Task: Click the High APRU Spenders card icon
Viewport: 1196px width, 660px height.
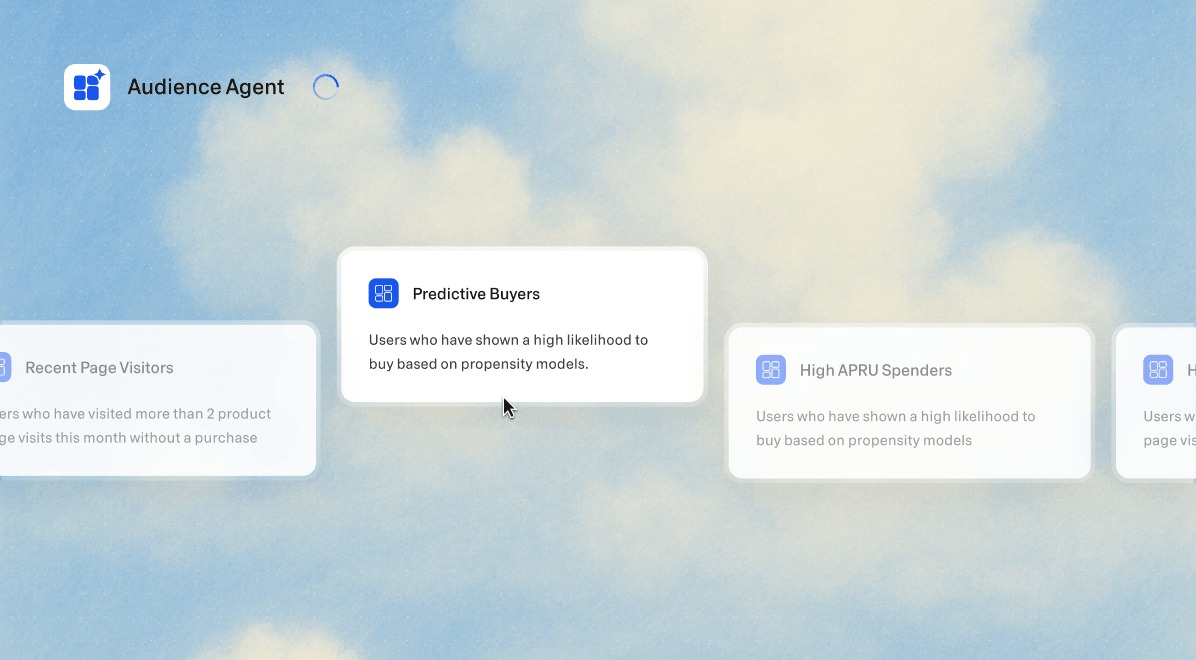Action: tap(771, 370)
